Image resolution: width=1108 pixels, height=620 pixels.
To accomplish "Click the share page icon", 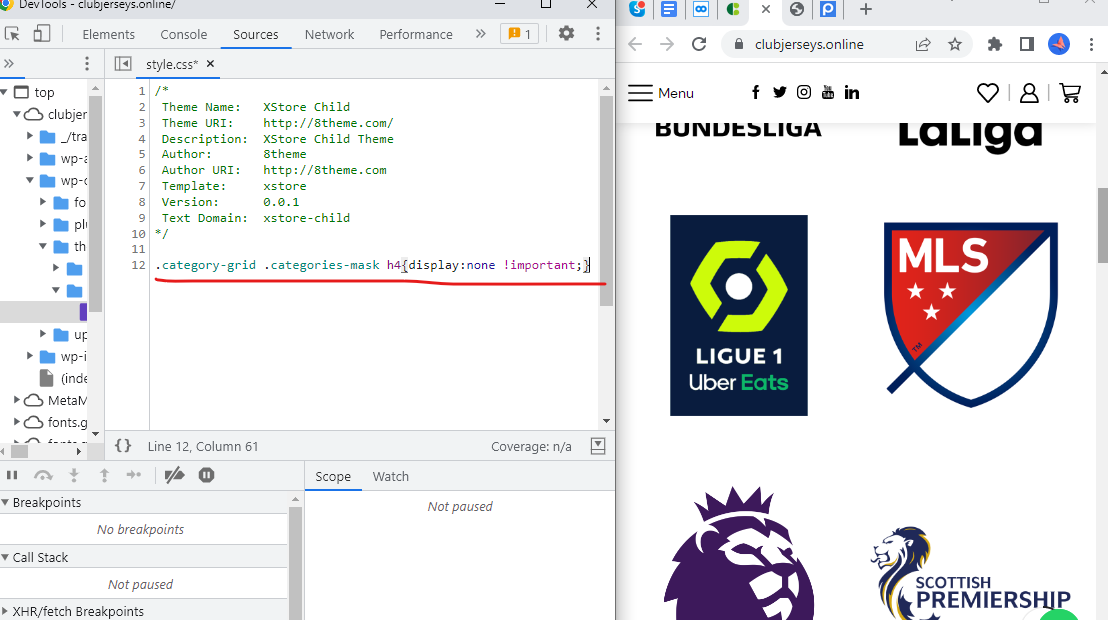I will [923, 45].
